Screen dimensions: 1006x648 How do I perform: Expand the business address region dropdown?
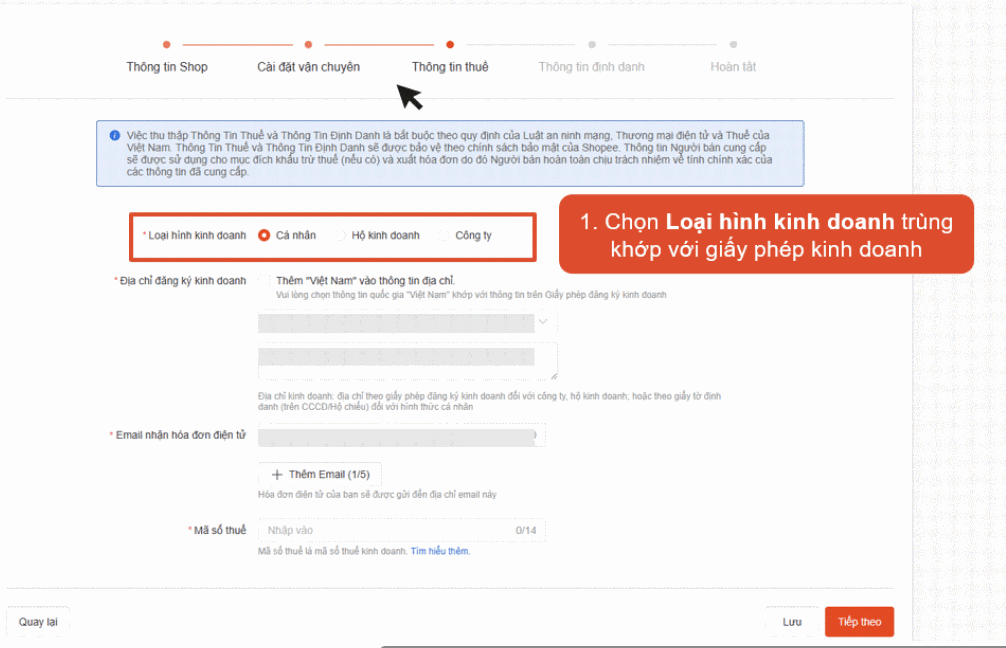543,323
